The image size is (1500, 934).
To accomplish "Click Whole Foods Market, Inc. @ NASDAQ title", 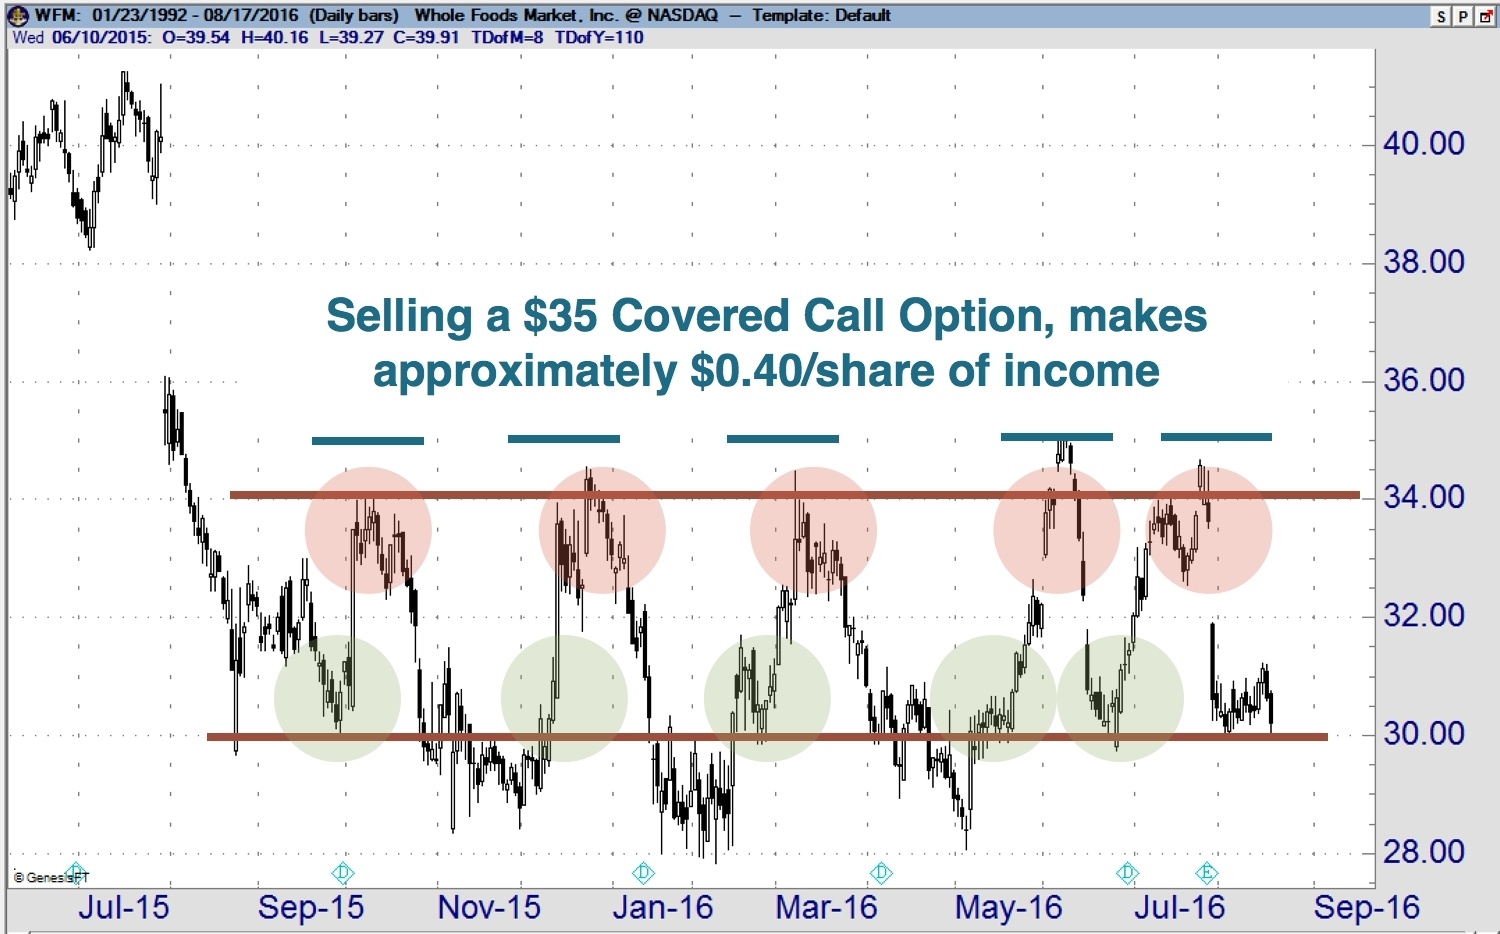I will point(566,15).
